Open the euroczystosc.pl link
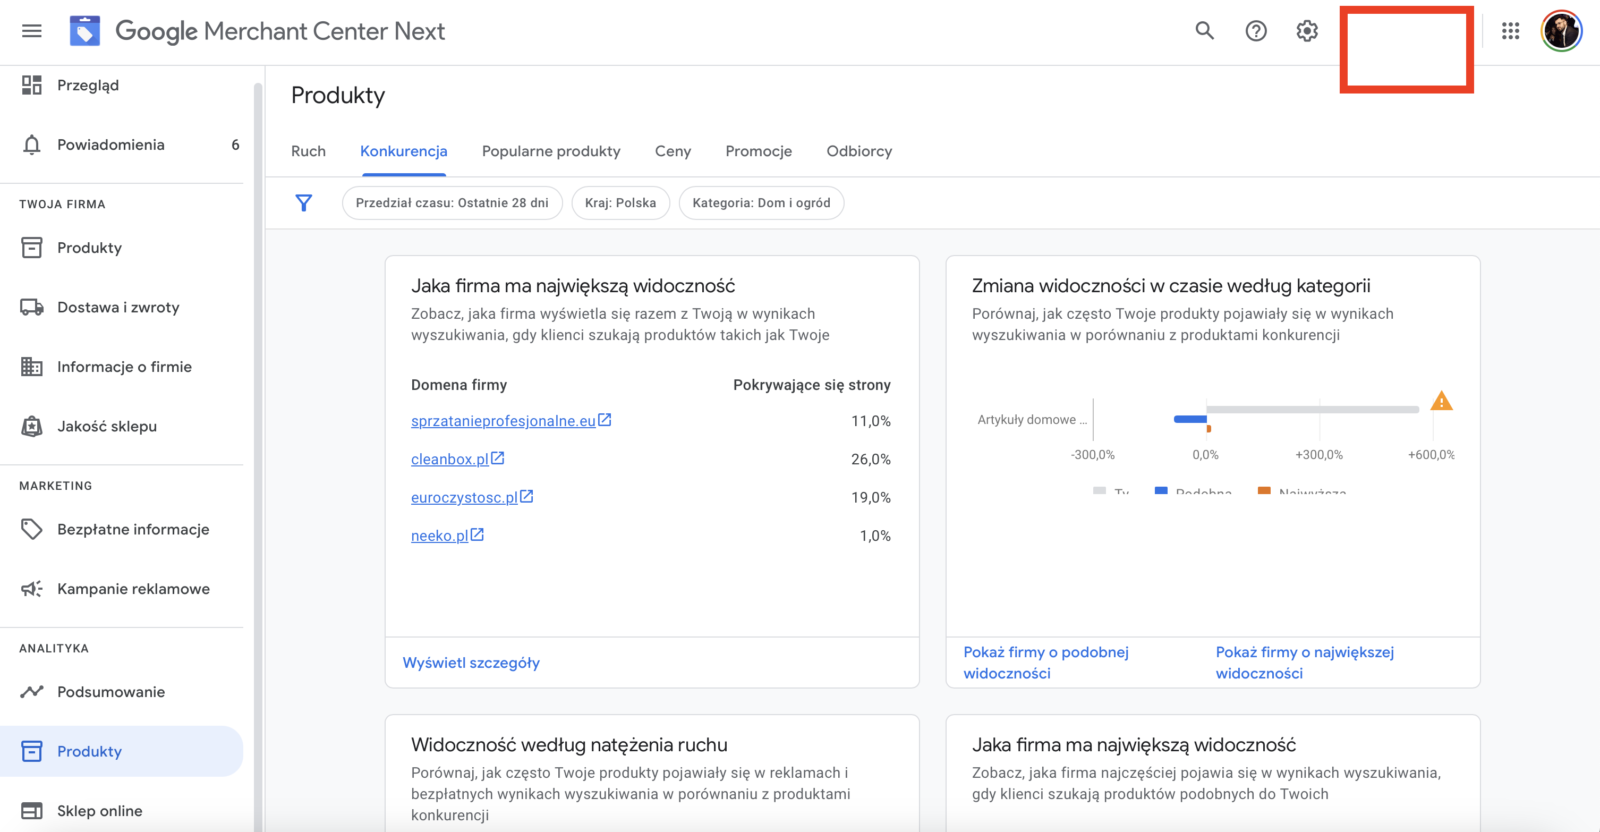 [472, 497]
